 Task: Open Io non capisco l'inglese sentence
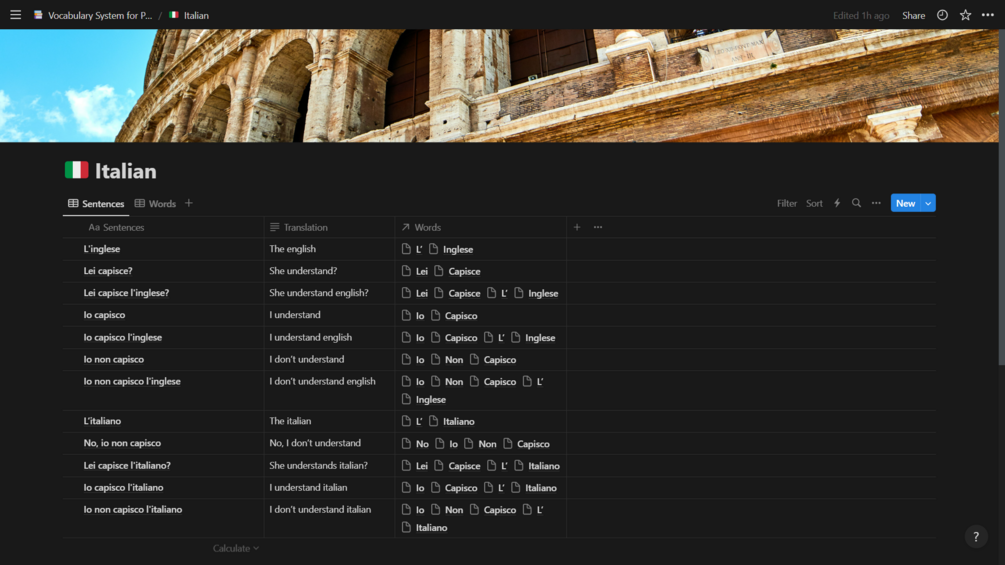pyautogui.click(x=132, y=381)
